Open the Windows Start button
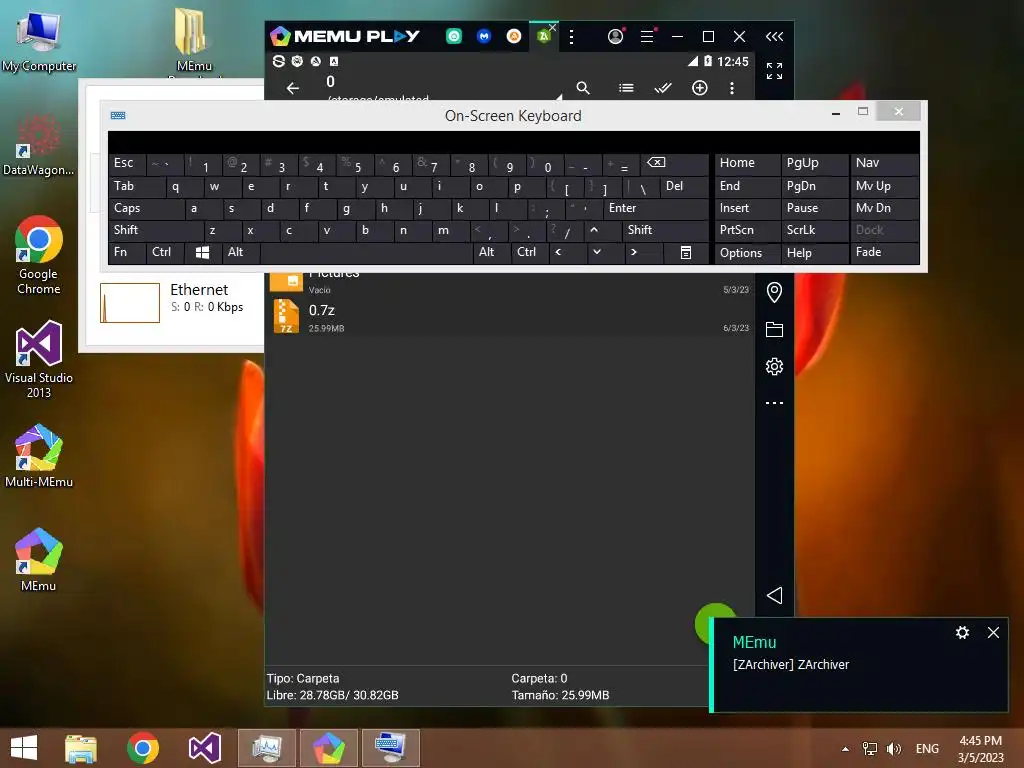Image resolution: width=1024 pixels, height=768 pixels. [x=24, y=748]
